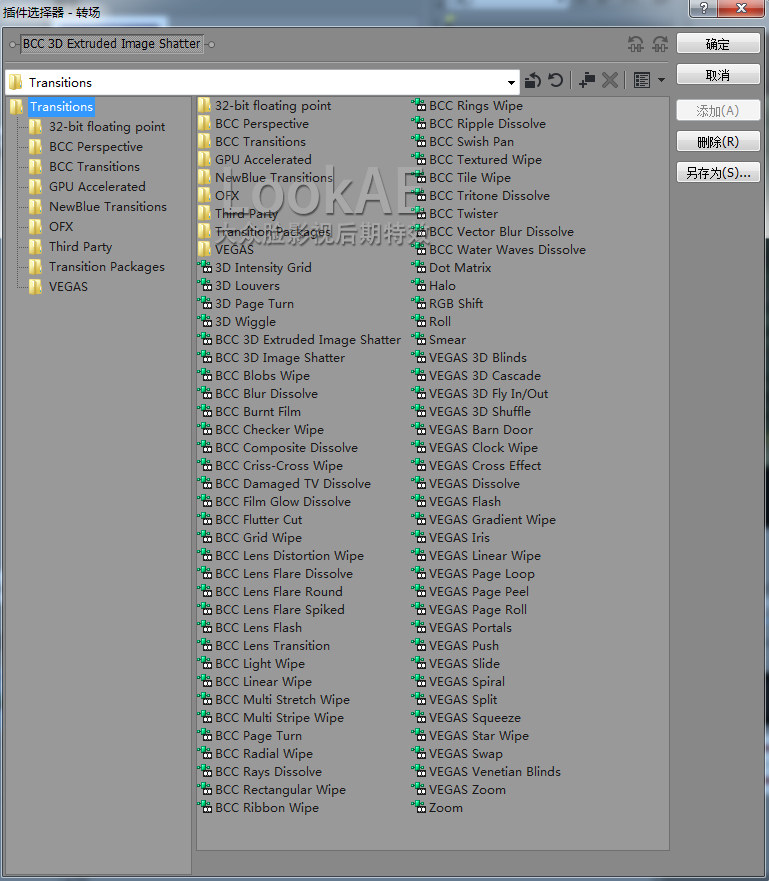
Task: Click the 添加(A) button
Action: pyautogui.click(x=718, y=111)
